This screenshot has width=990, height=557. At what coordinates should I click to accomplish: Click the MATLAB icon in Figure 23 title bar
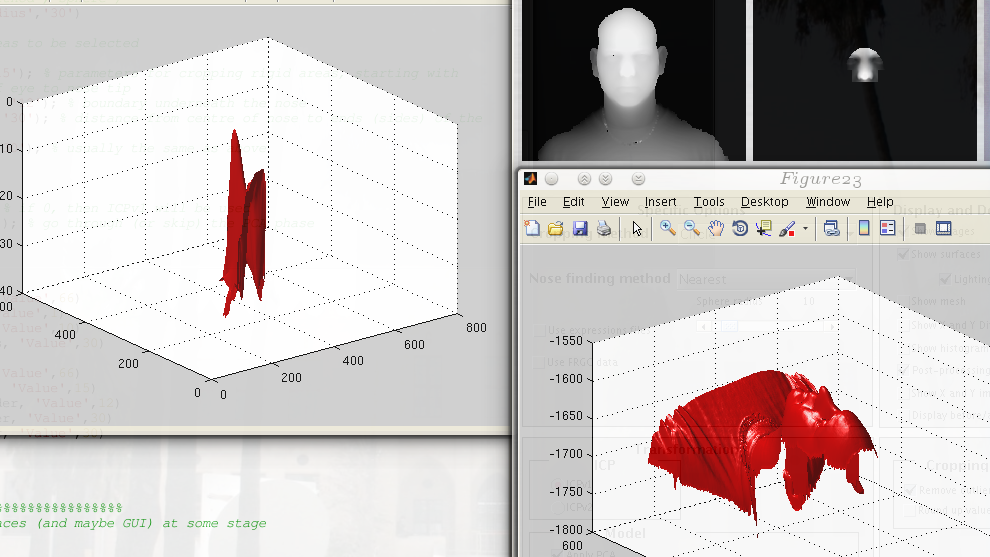(x=530, y=179)
